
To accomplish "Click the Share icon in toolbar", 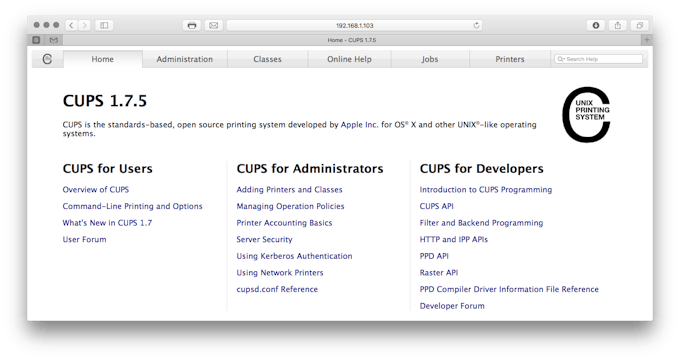I will point(618,25).
